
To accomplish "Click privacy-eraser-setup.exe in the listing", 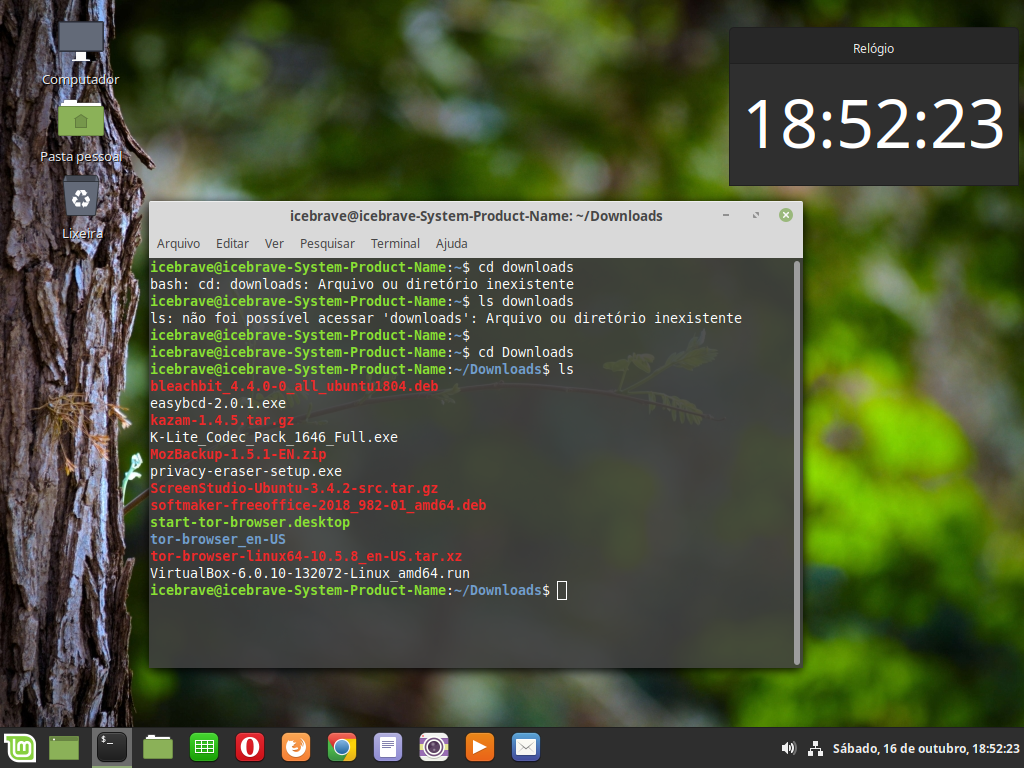I will point(246,471).
